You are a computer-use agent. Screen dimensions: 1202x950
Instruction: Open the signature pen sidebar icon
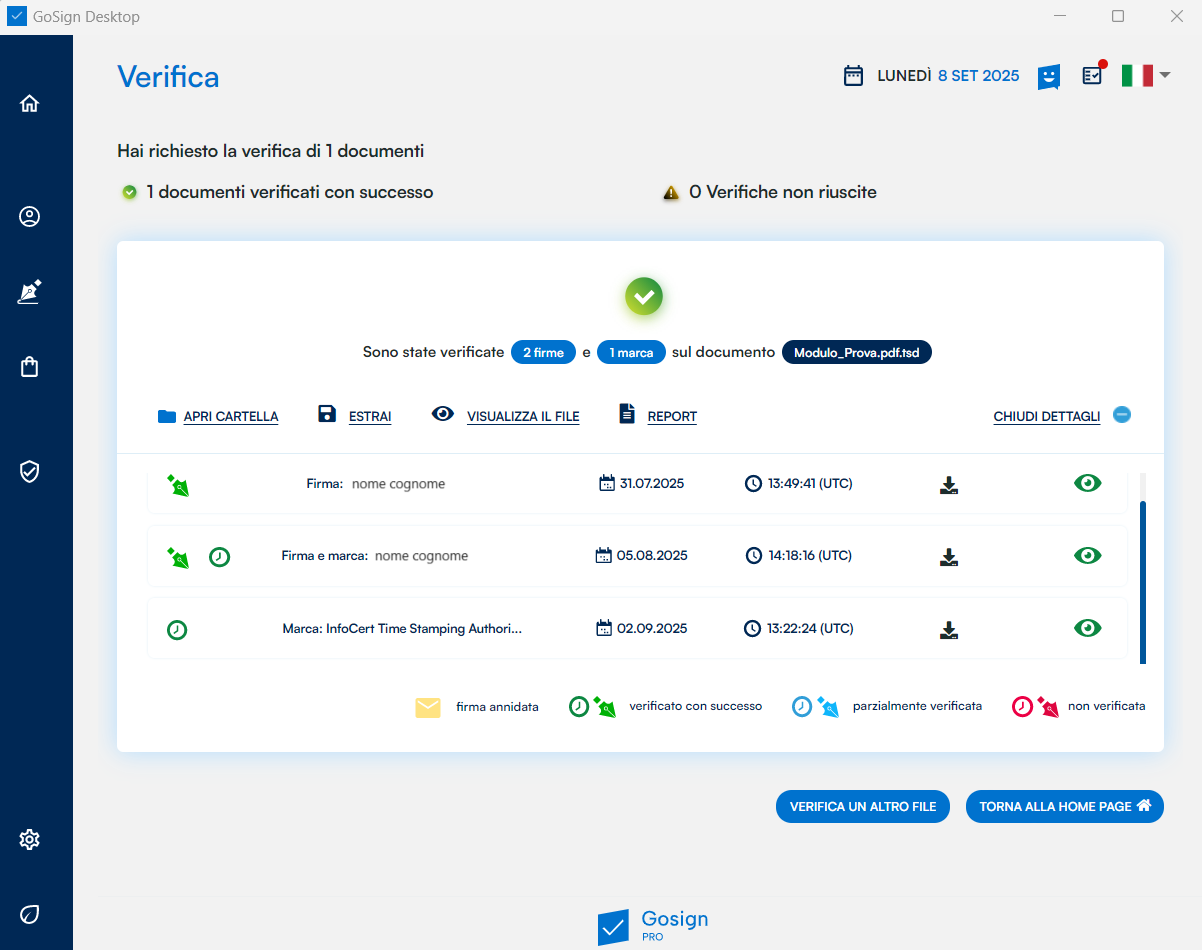[x=30, y=292]
